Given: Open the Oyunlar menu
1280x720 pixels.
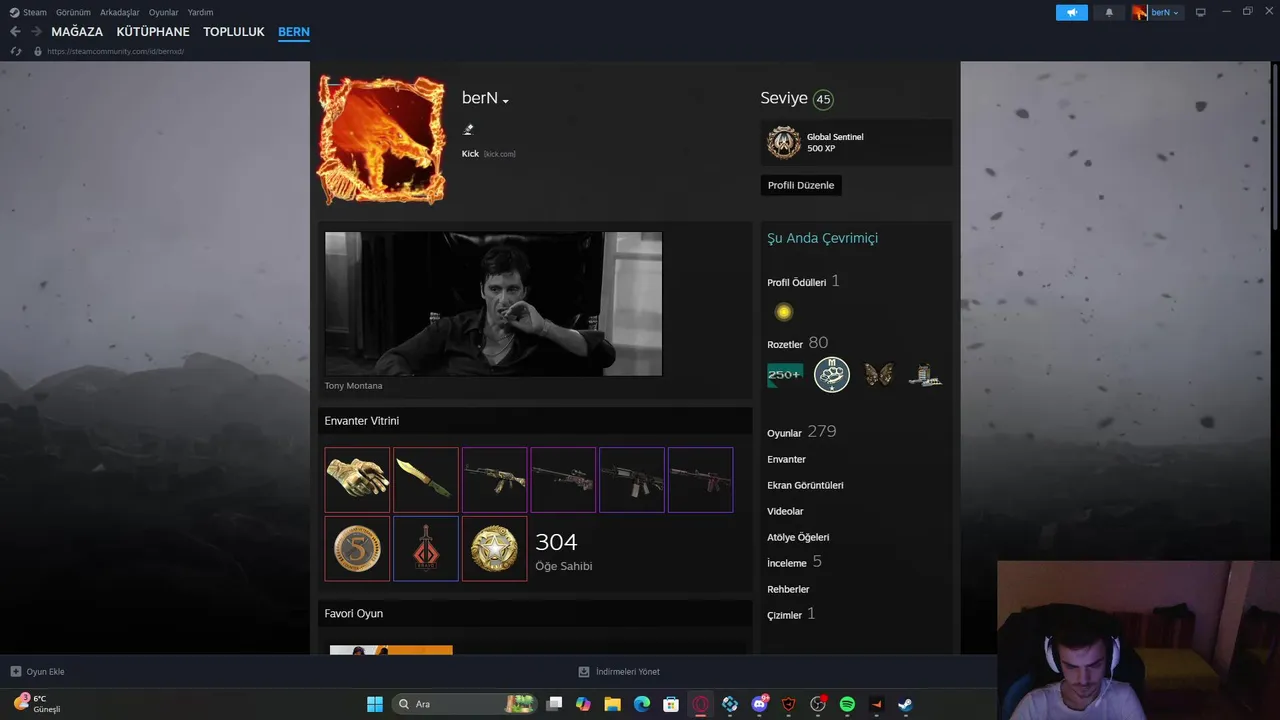Looking at the screenshot, I should pyautogui.click(x=164, y=12).
